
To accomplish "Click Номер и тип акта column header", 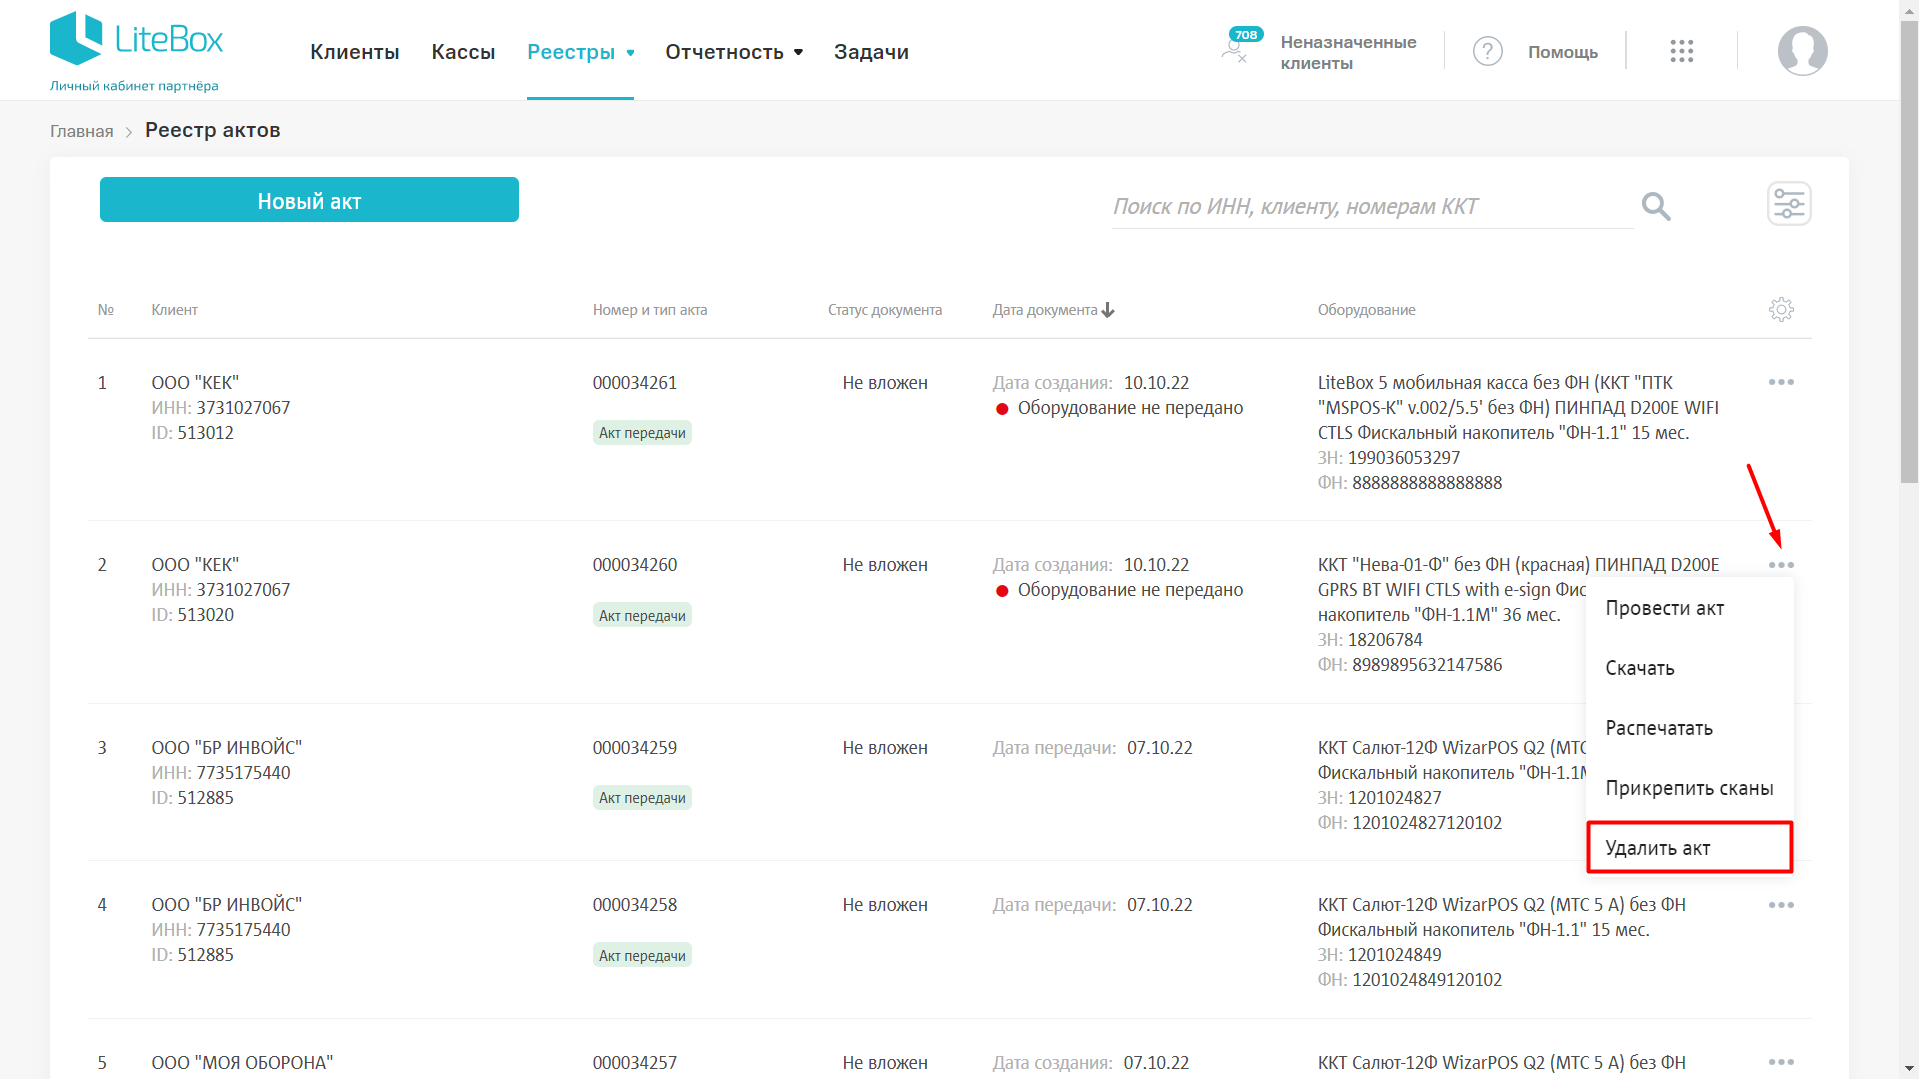I will click(x=649, y=310).
